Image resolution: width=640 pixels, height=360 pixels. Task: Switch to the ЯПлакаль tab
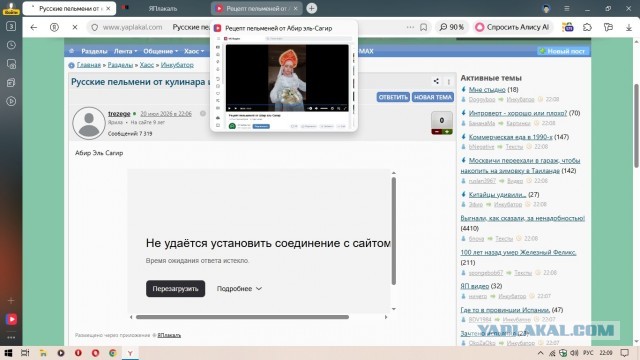[162, 8]
